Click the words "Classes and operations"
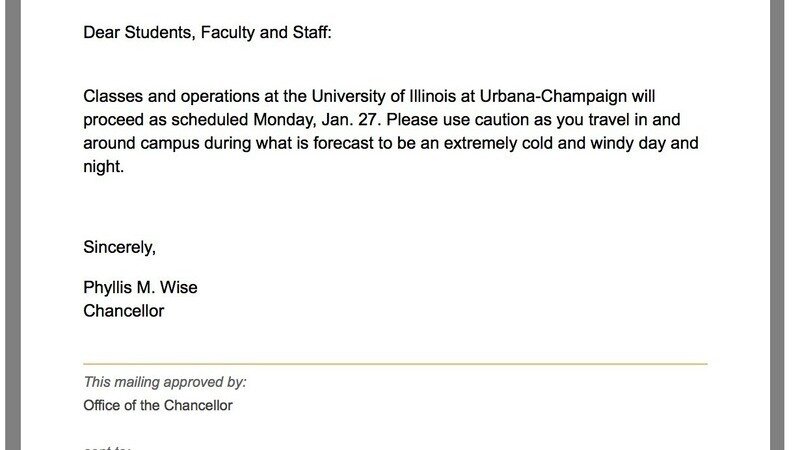 point(163,98)
